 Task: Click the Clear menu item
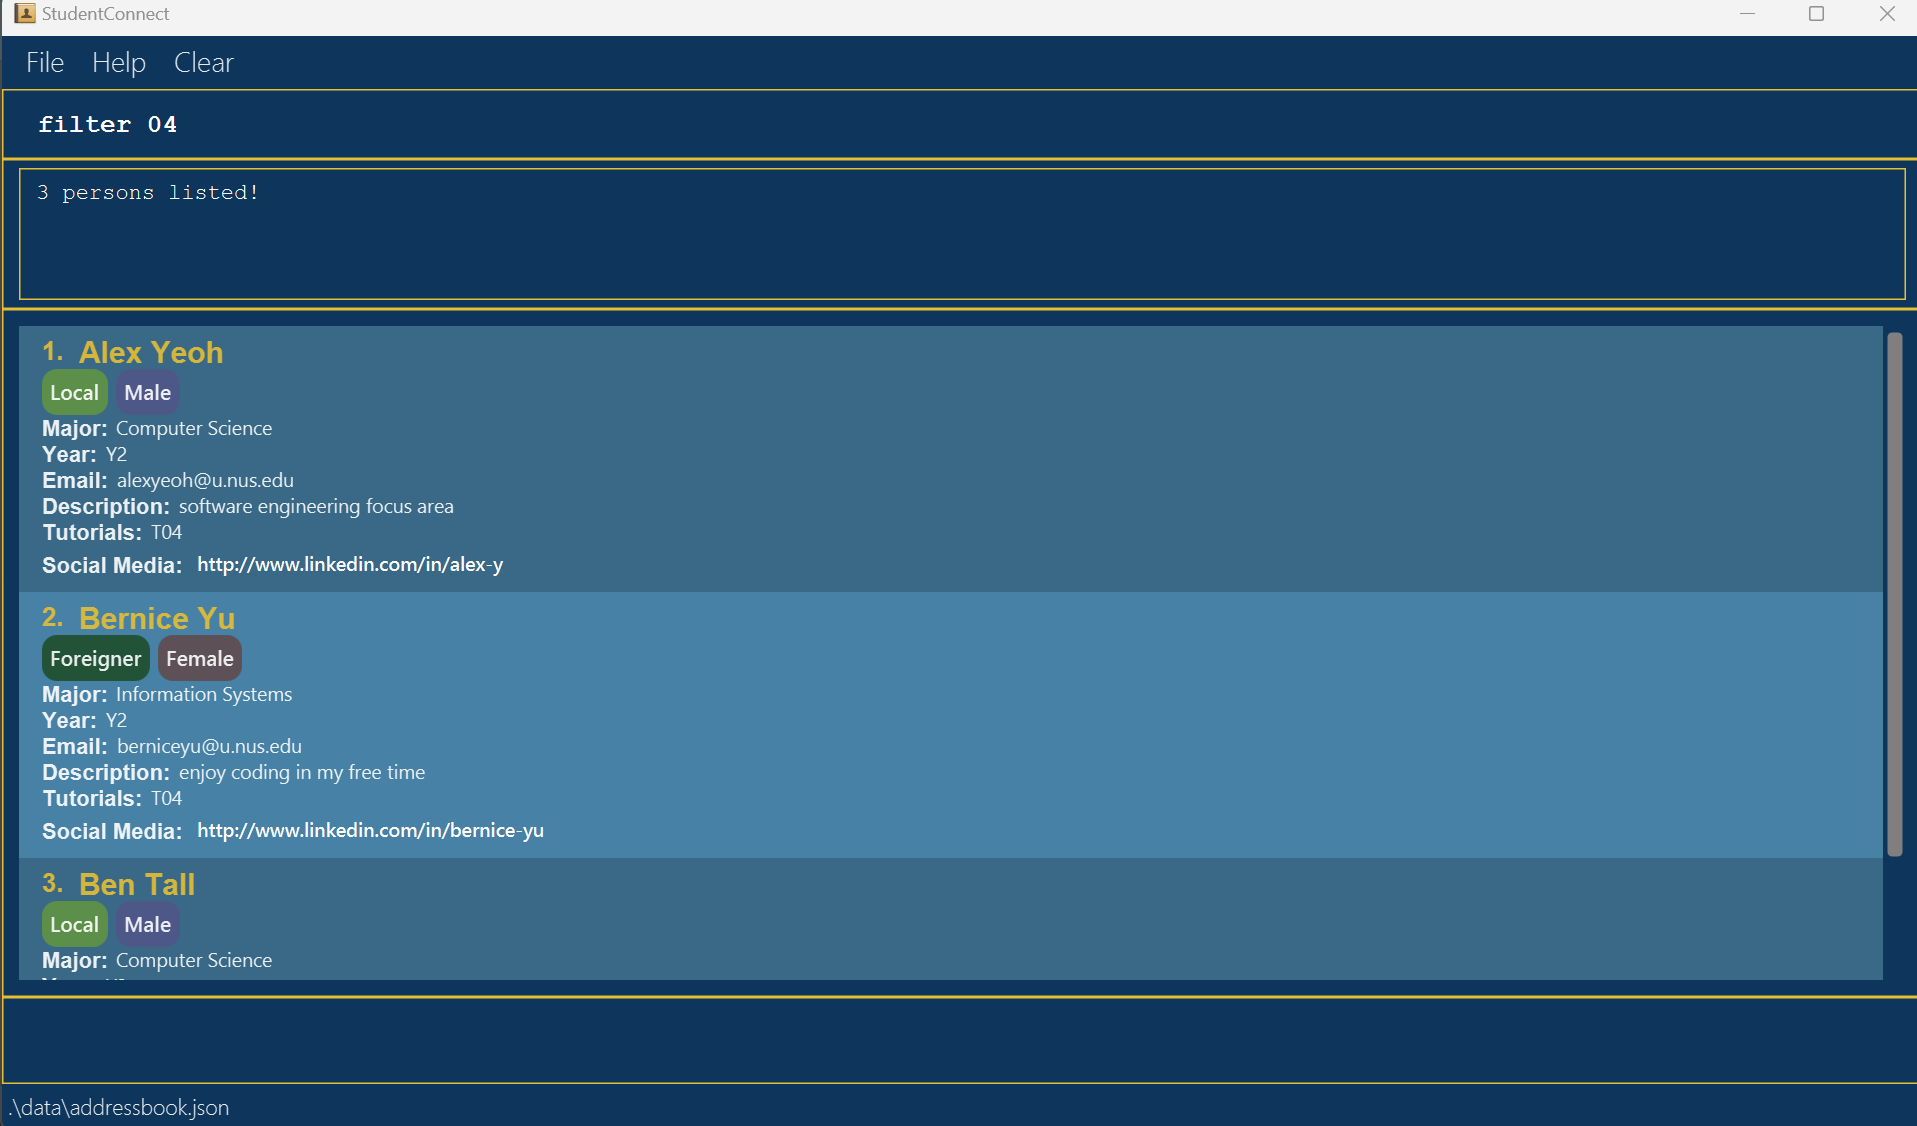click(203, 63)
